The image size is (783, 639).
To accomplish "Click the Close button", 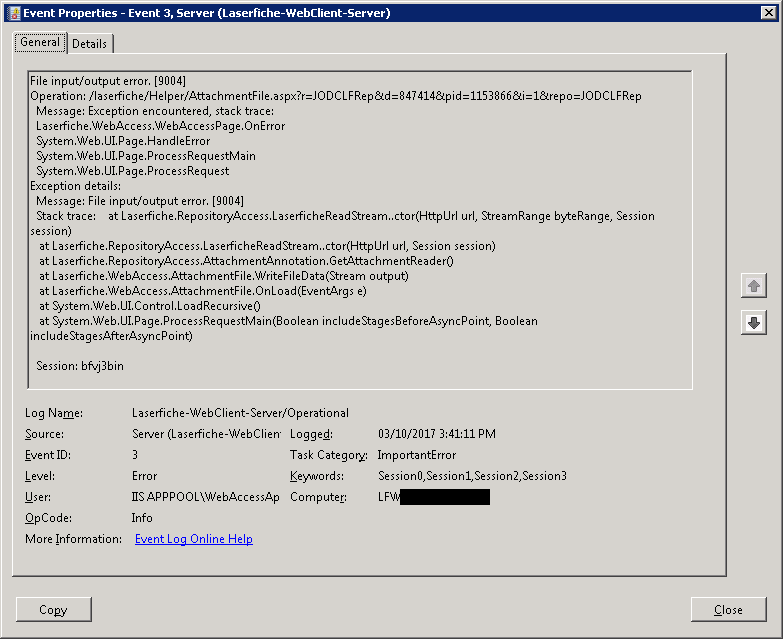I will [x=728, y=610].
